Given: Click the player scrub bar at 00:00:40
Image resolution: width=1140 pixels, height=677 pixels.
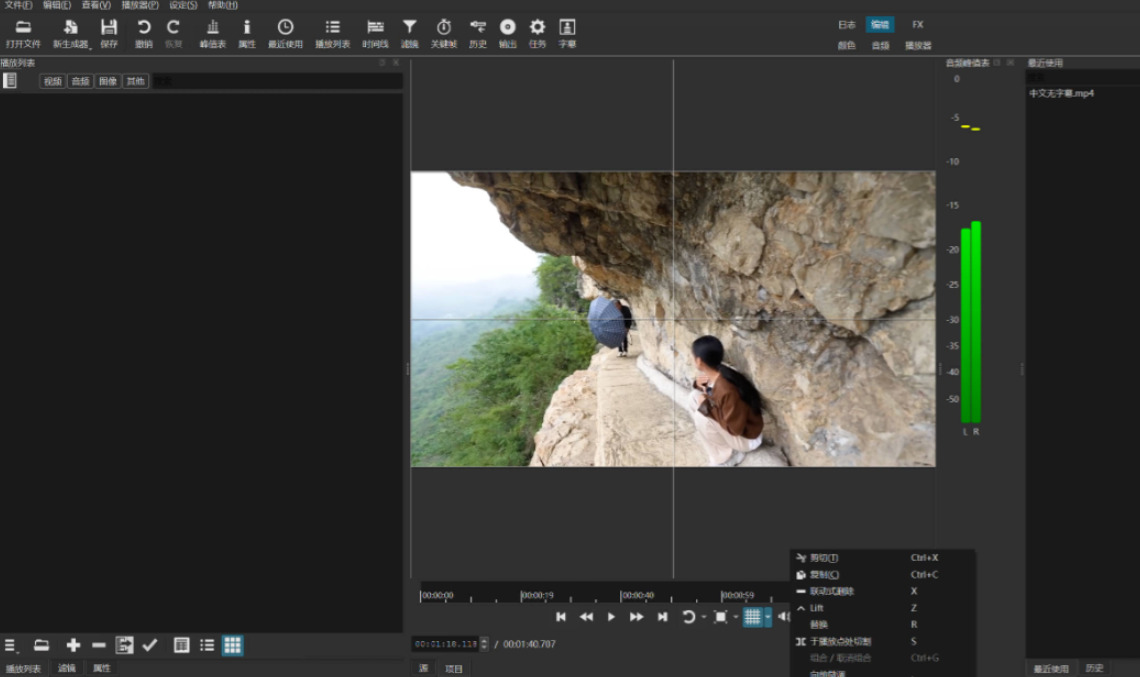Looking at the screenshot, I should click(622, 596).
